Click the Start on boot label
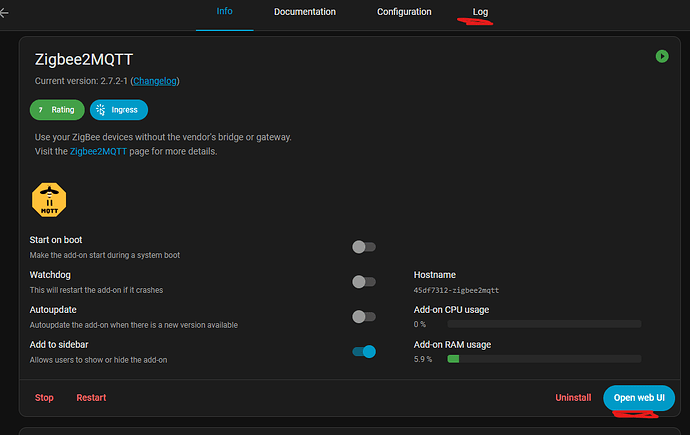Viewport: 690px width, 435px height. [56, 240]
